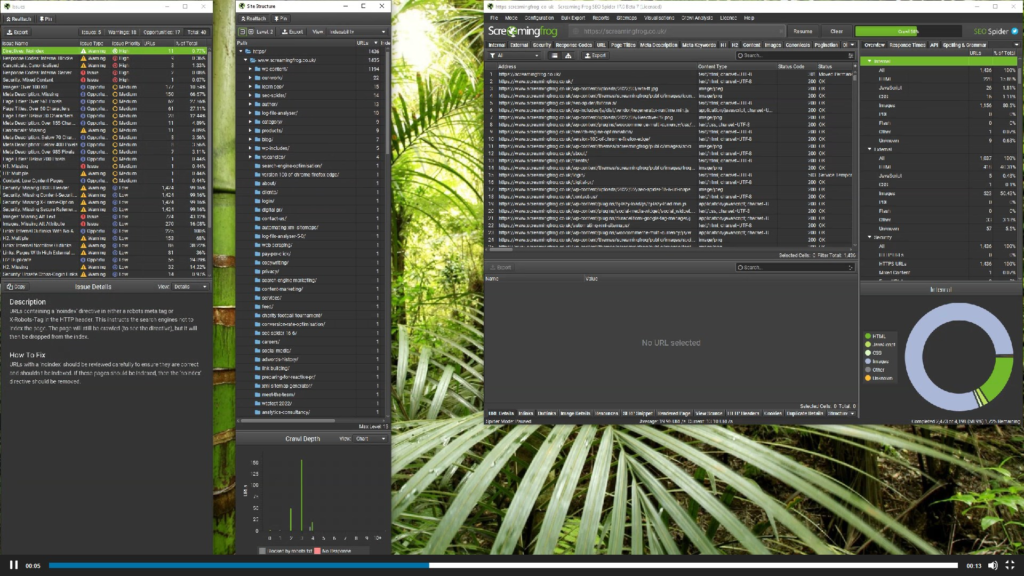1024x576 pixels.
Task: Switch to the Response Codes tab
Action: click(573, 45)
